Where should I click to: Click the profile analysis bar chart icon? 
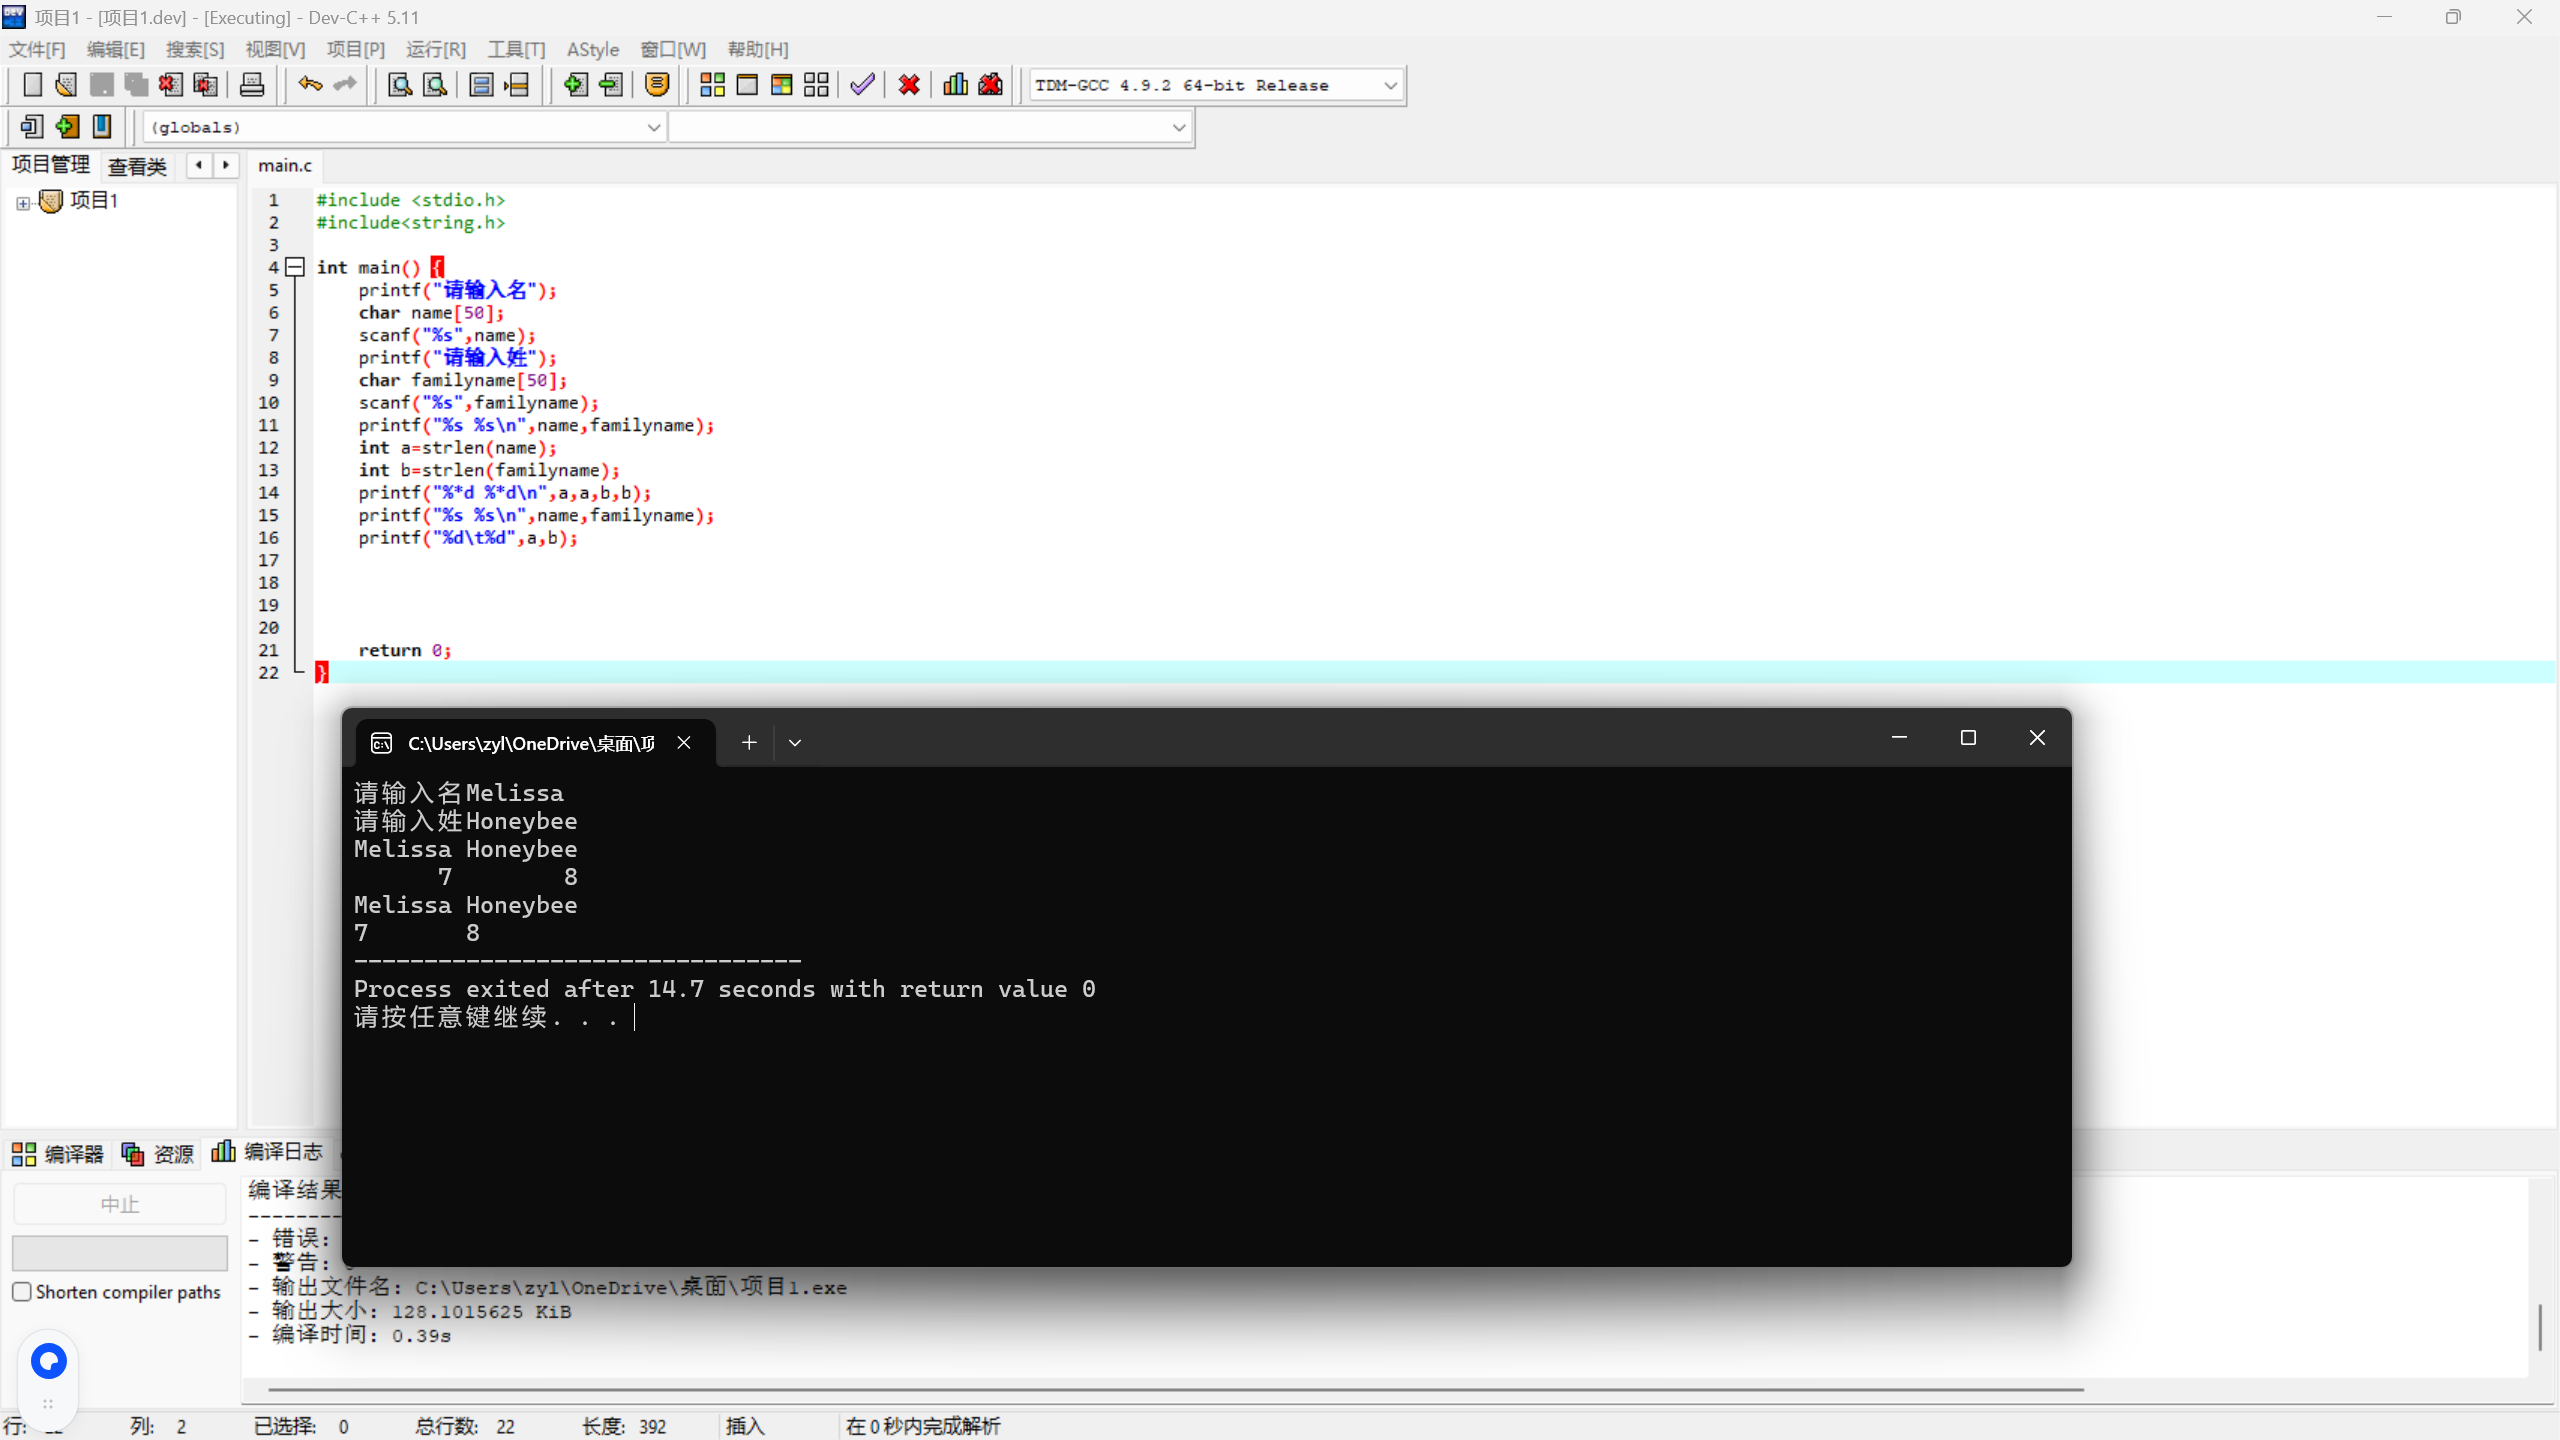[x=955, y=85]
